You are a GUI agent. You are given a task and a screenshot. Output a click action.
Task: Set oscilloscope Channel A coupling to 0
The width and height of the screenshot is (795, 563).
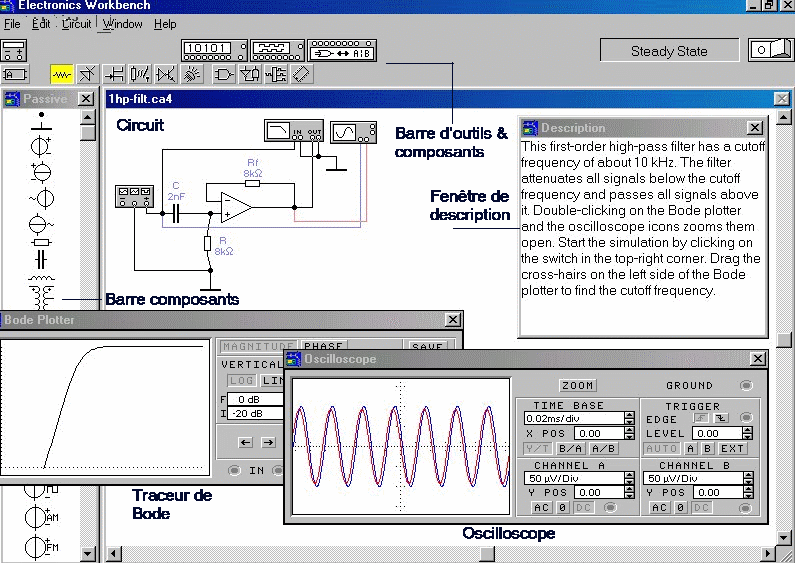click(562, 507)
